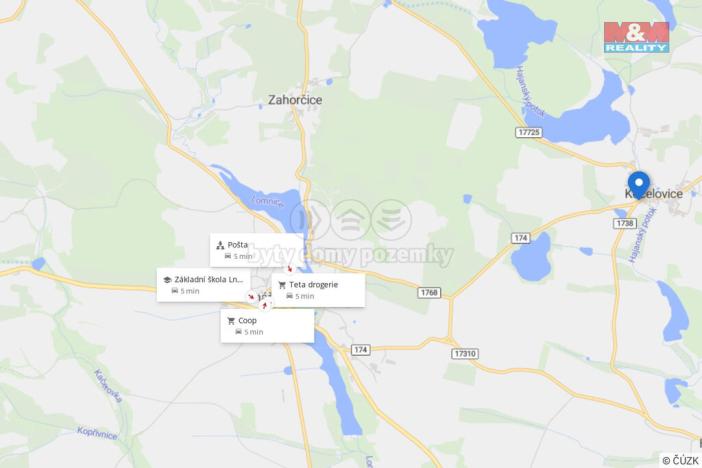The height and width of the screenshot is (468, 702).
Task: Click road 1738 shield near Kocelovice
Action: (x=625, y=223)
